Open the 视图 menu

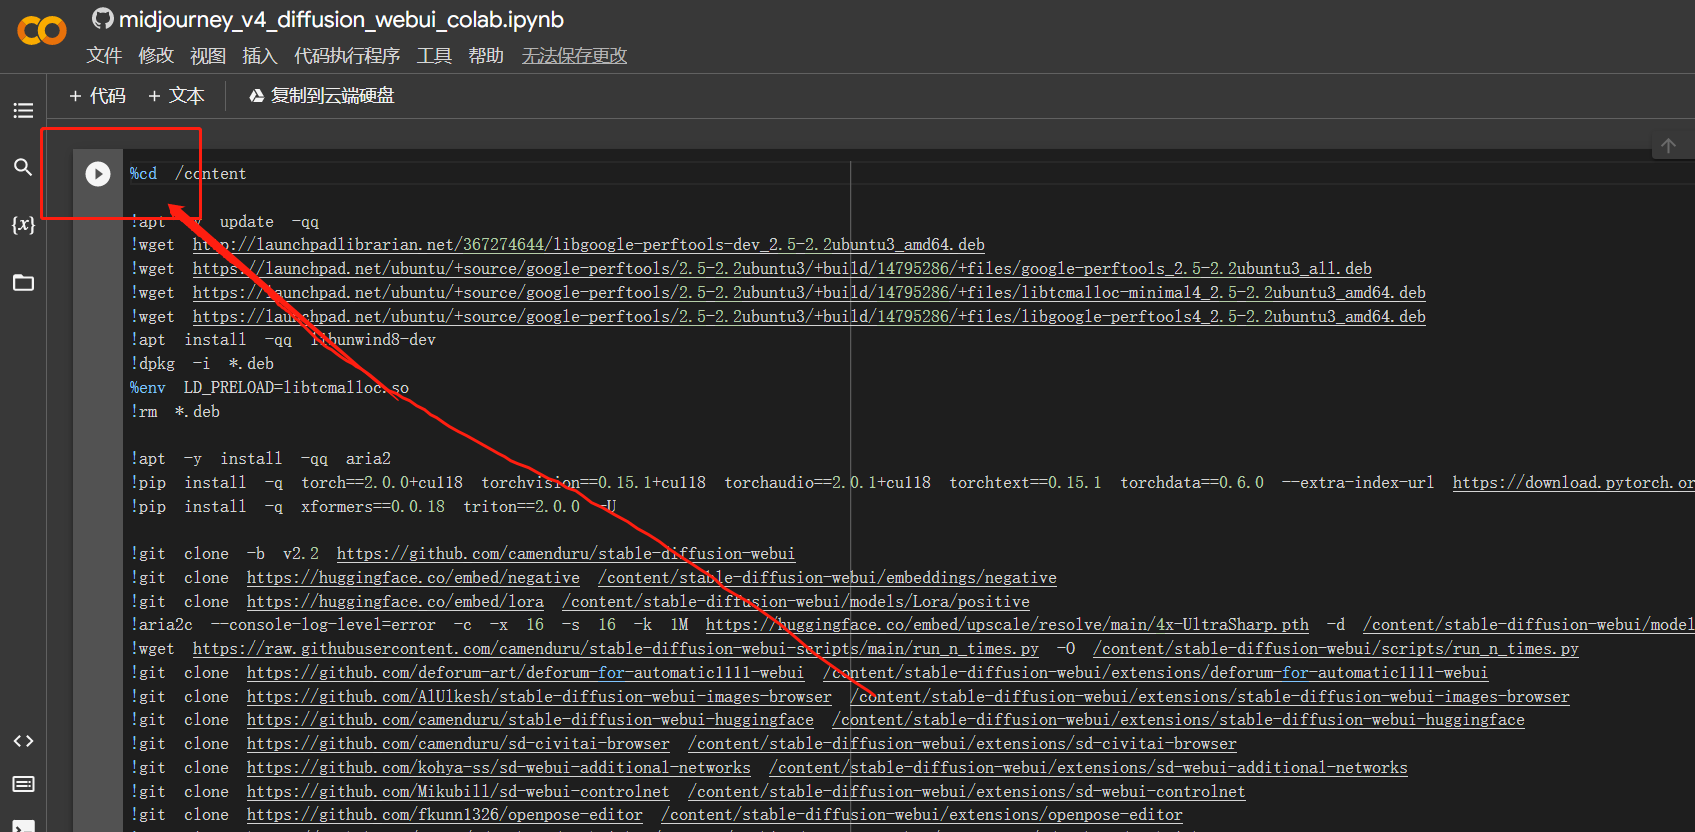(208, 56)
